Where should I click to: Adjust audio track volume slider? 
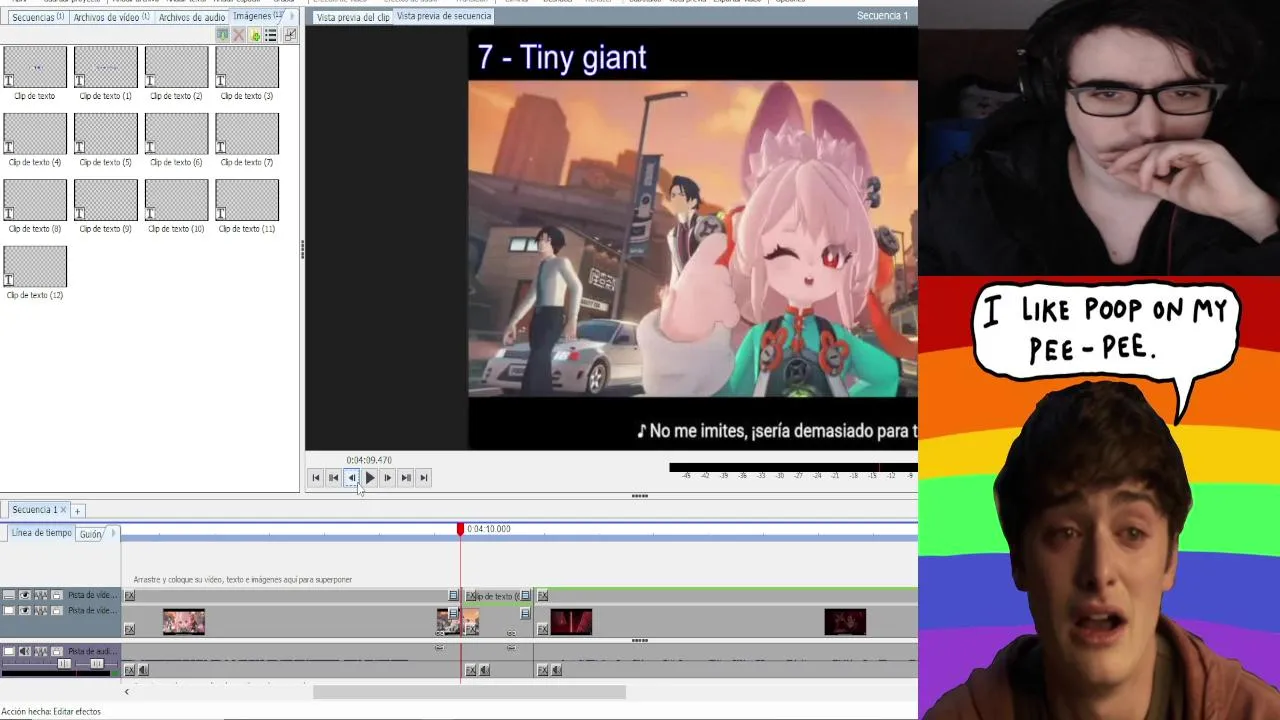coord(64,664)
